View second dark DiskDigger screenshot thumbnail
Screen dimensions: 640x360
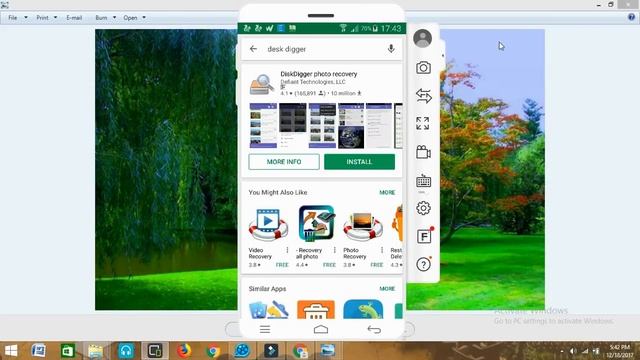pyautogui.click(x=293, y=126)
